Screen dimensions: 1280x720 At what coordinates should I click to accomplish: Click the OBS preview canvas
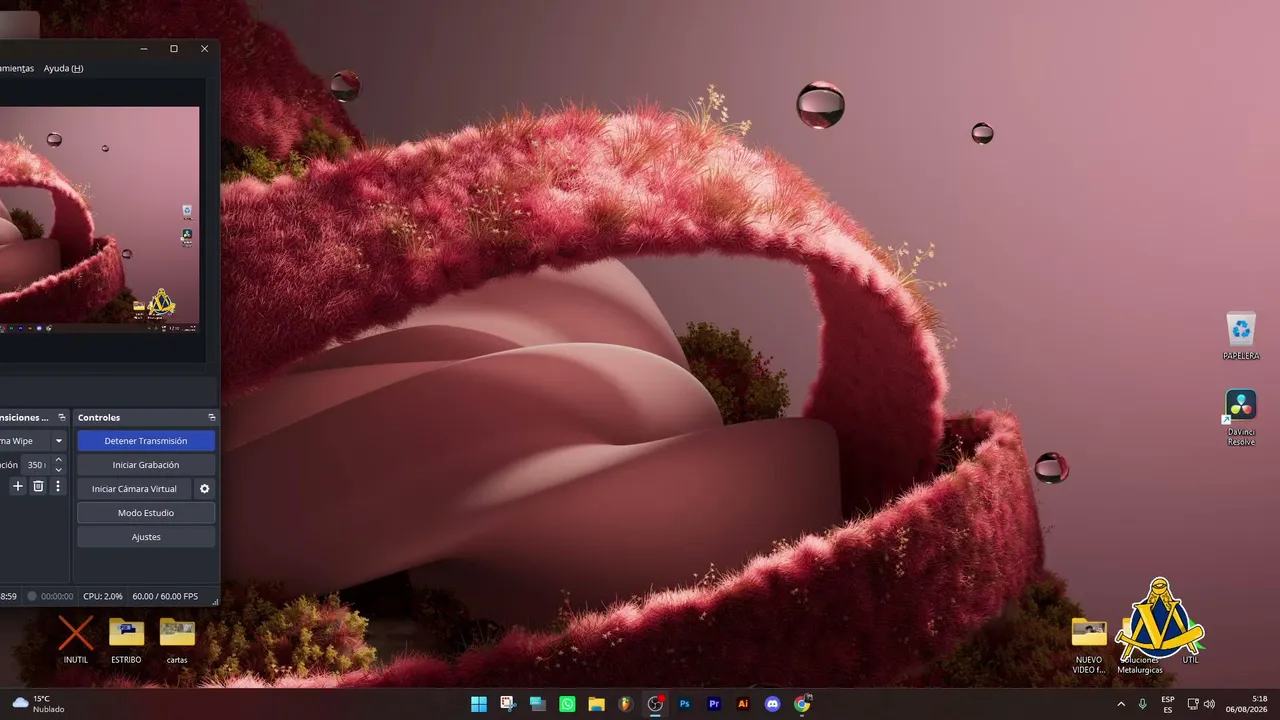pos(99,220)
